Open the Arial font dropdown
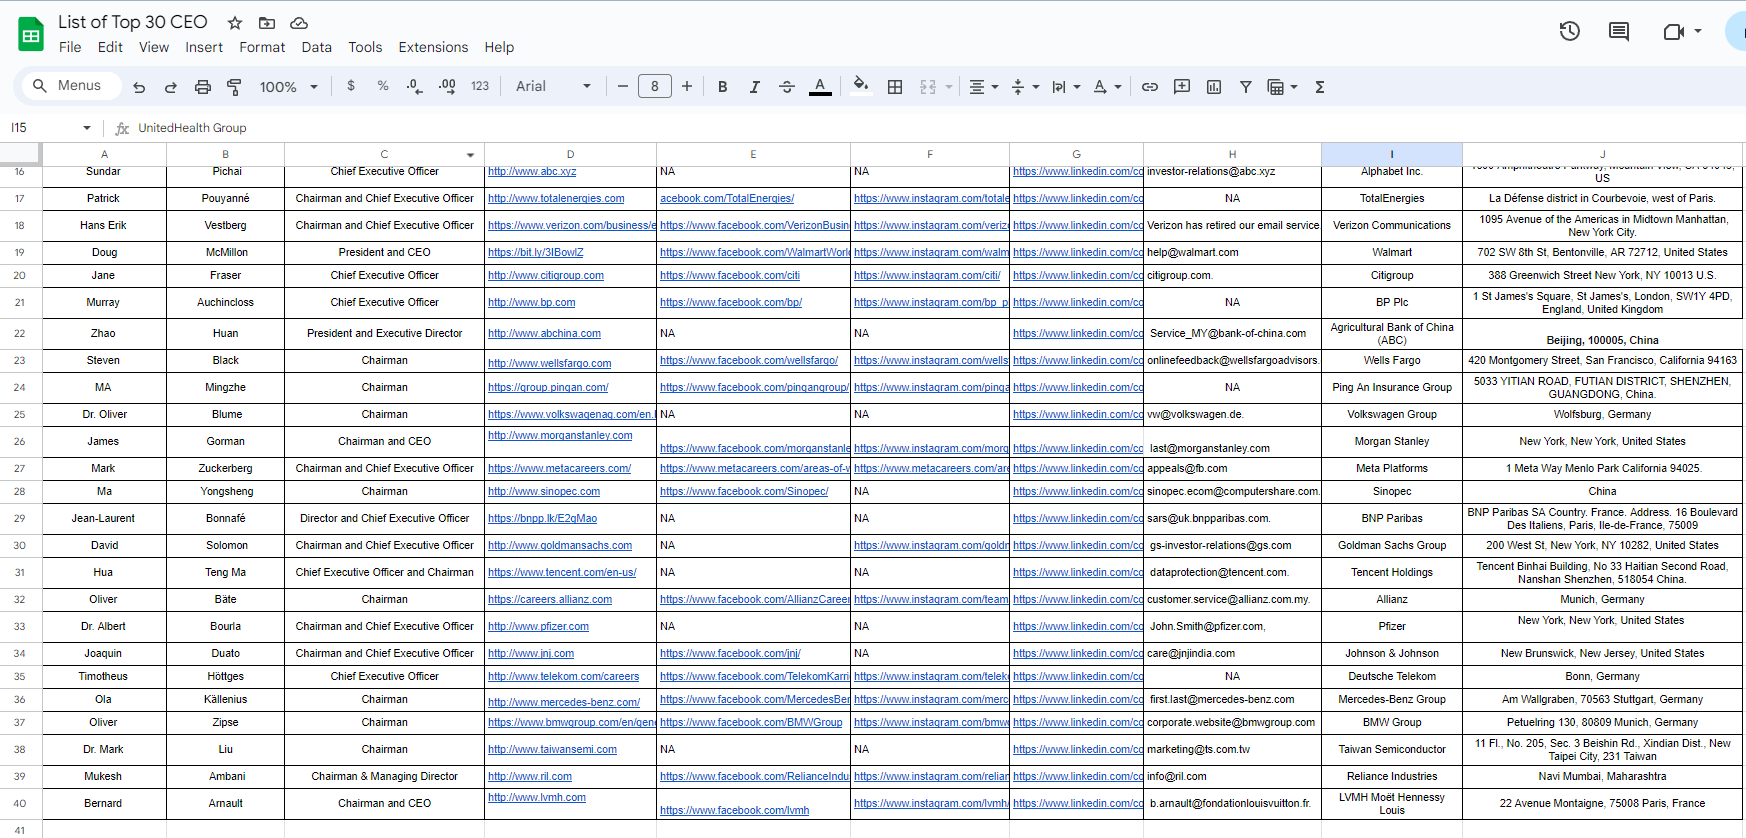 [x=554, y=87]
